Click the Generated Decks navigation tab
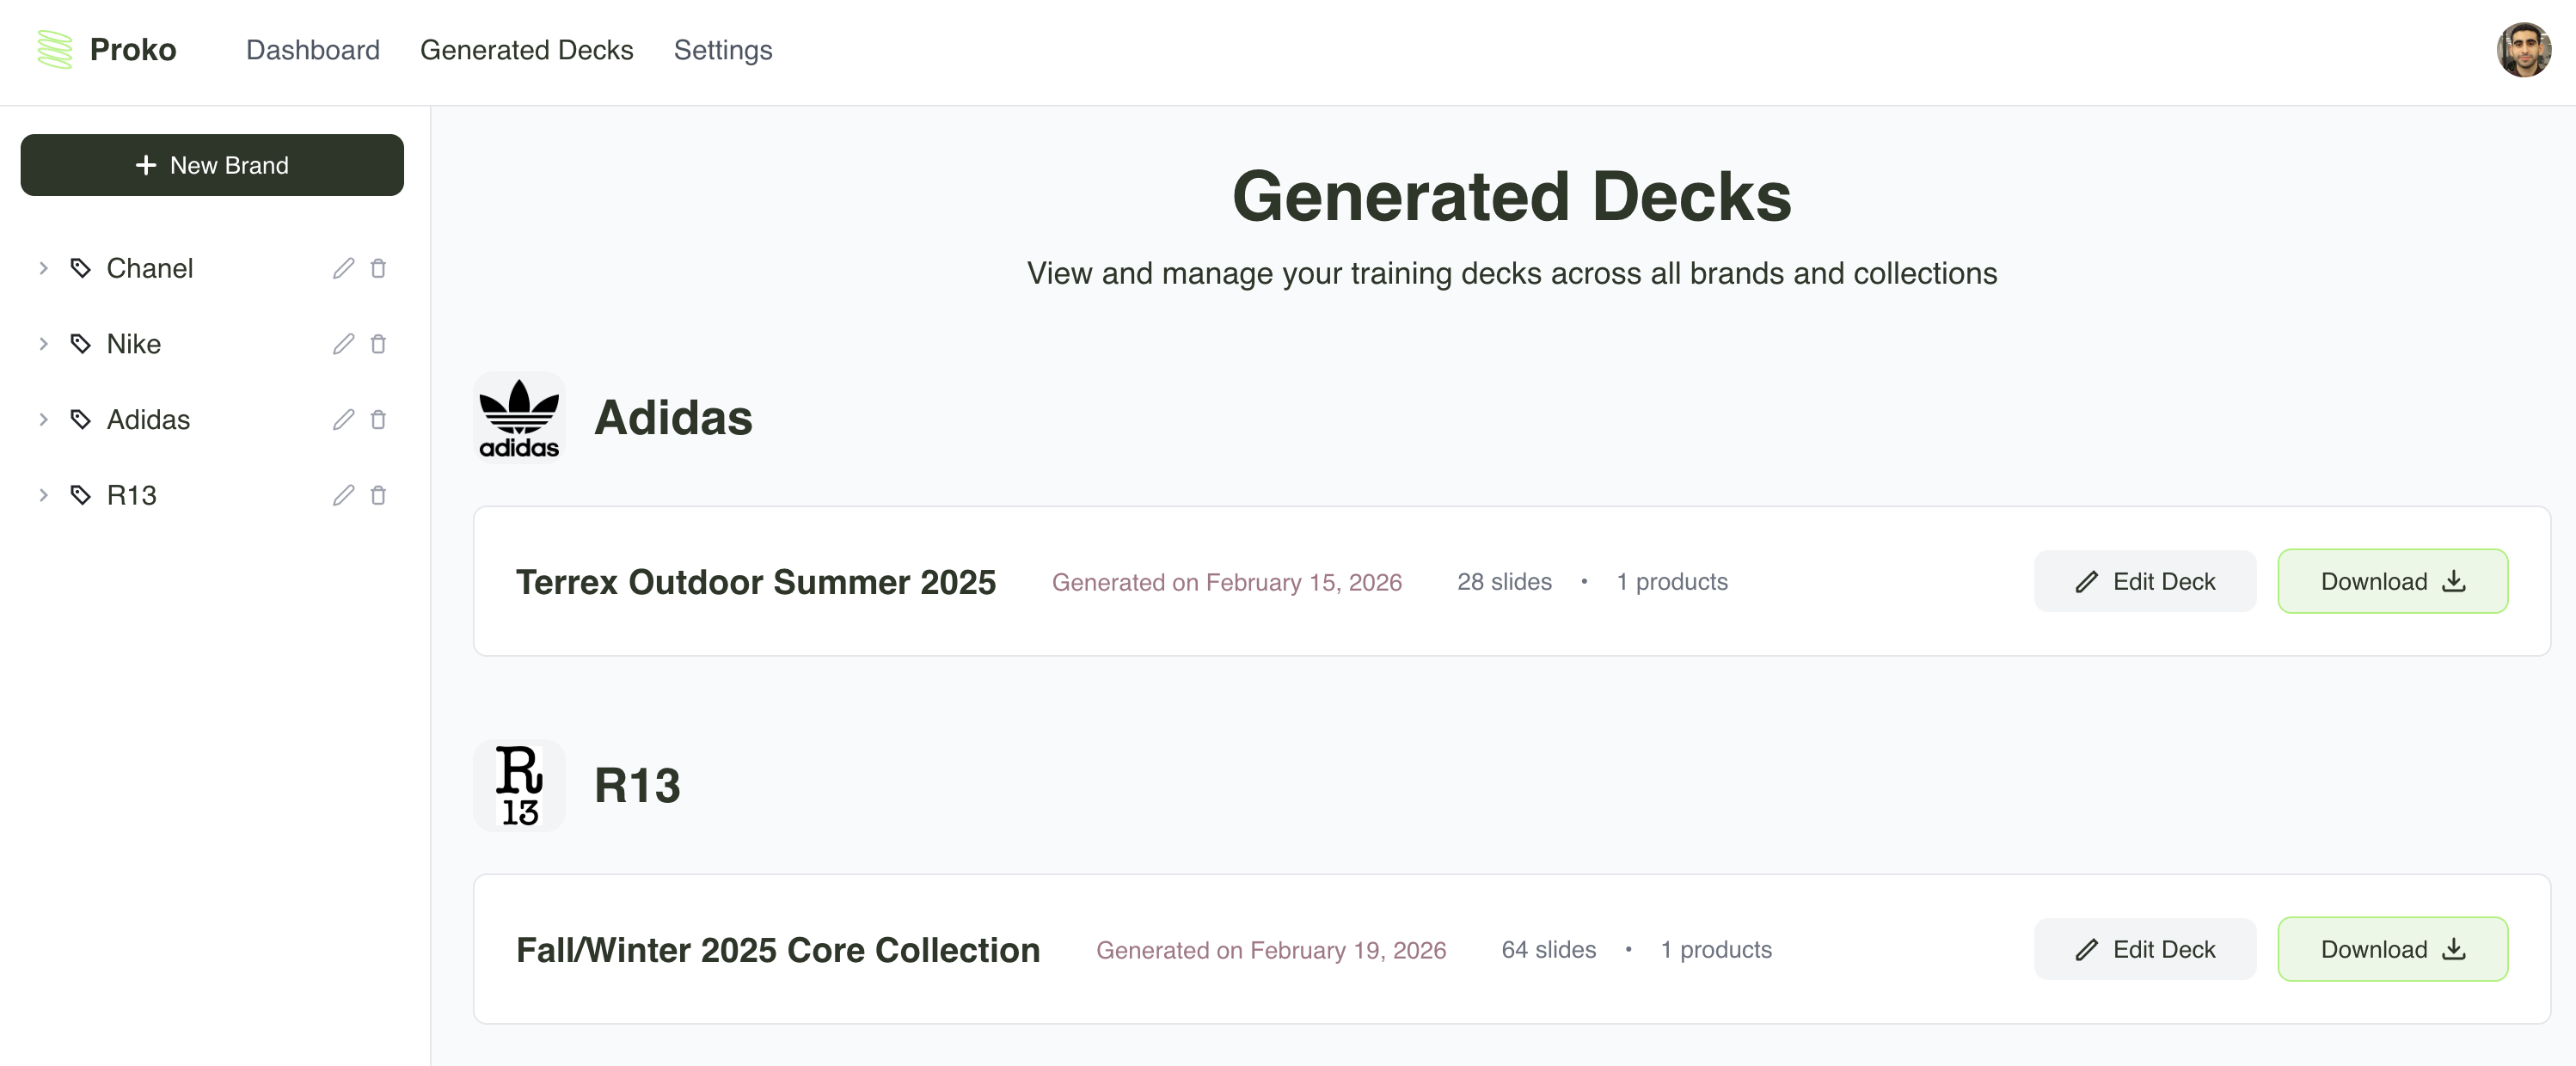 point(527,50)
